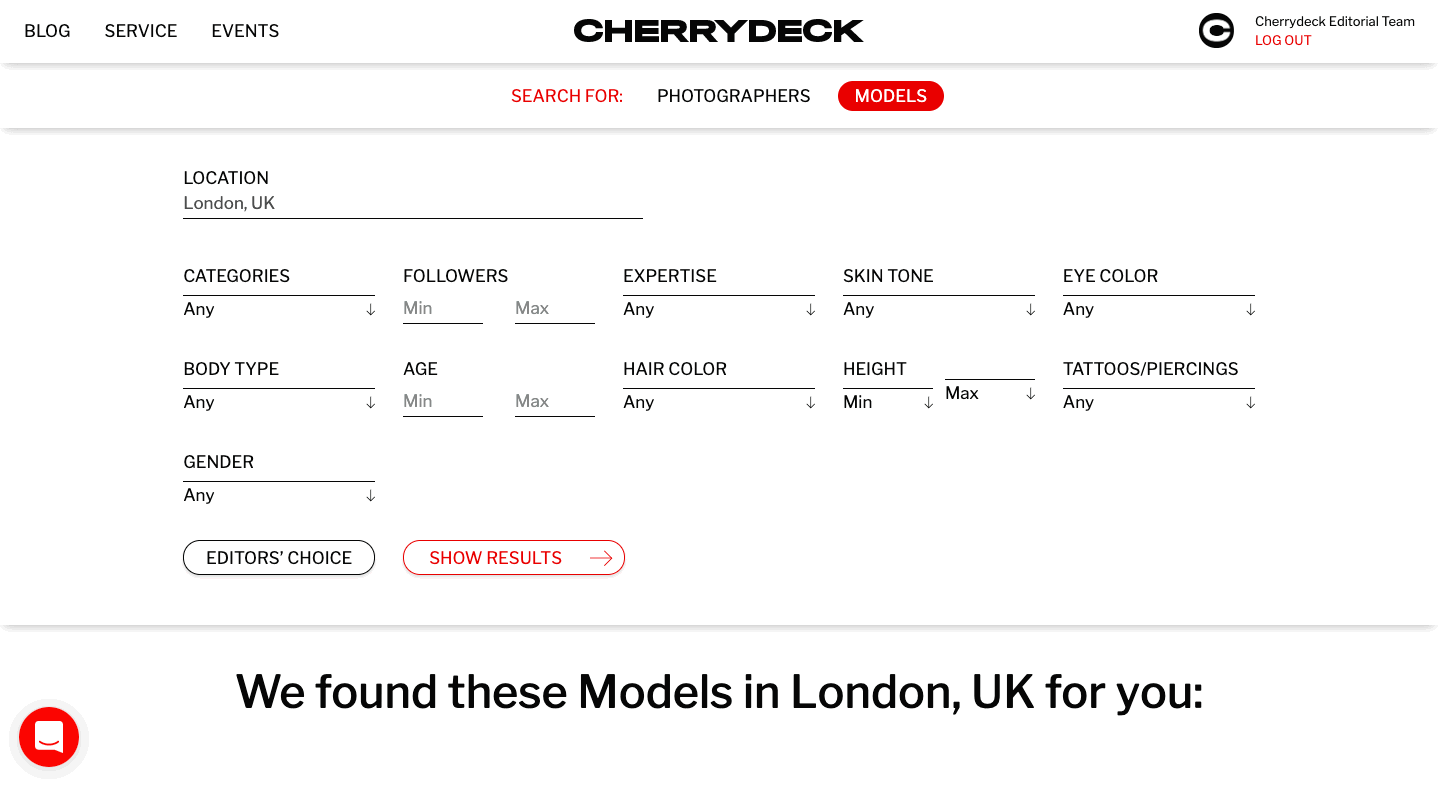The height and width of the screenshot is (787, 1439).
Task: Open the Categories dropdown
Action: (279, 309)
